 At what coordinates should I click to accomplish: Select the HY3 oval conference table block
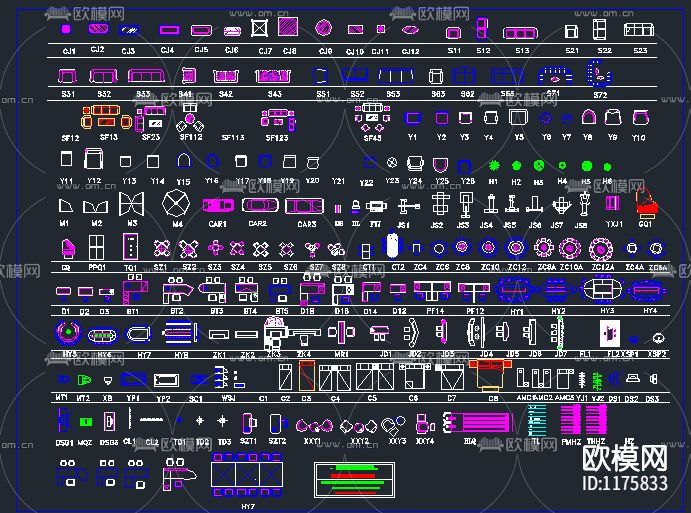coord(602,290)
